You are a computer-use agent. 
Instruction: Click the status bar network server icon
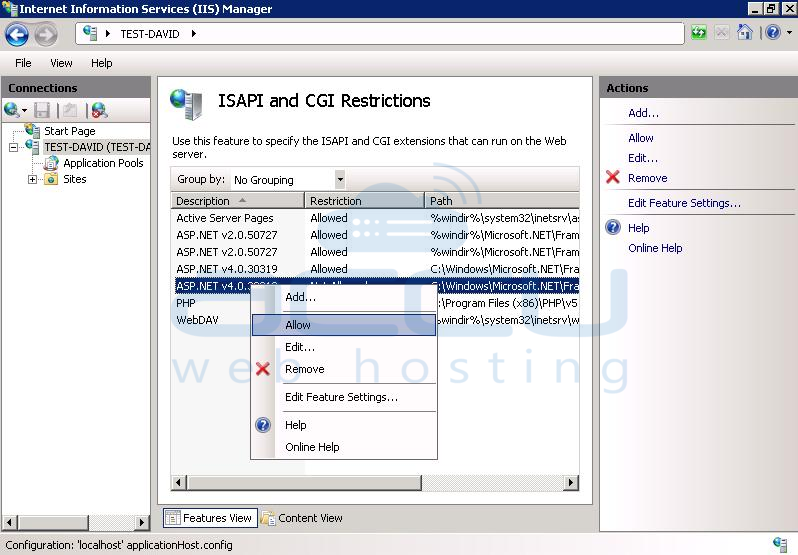coord(780,544)
